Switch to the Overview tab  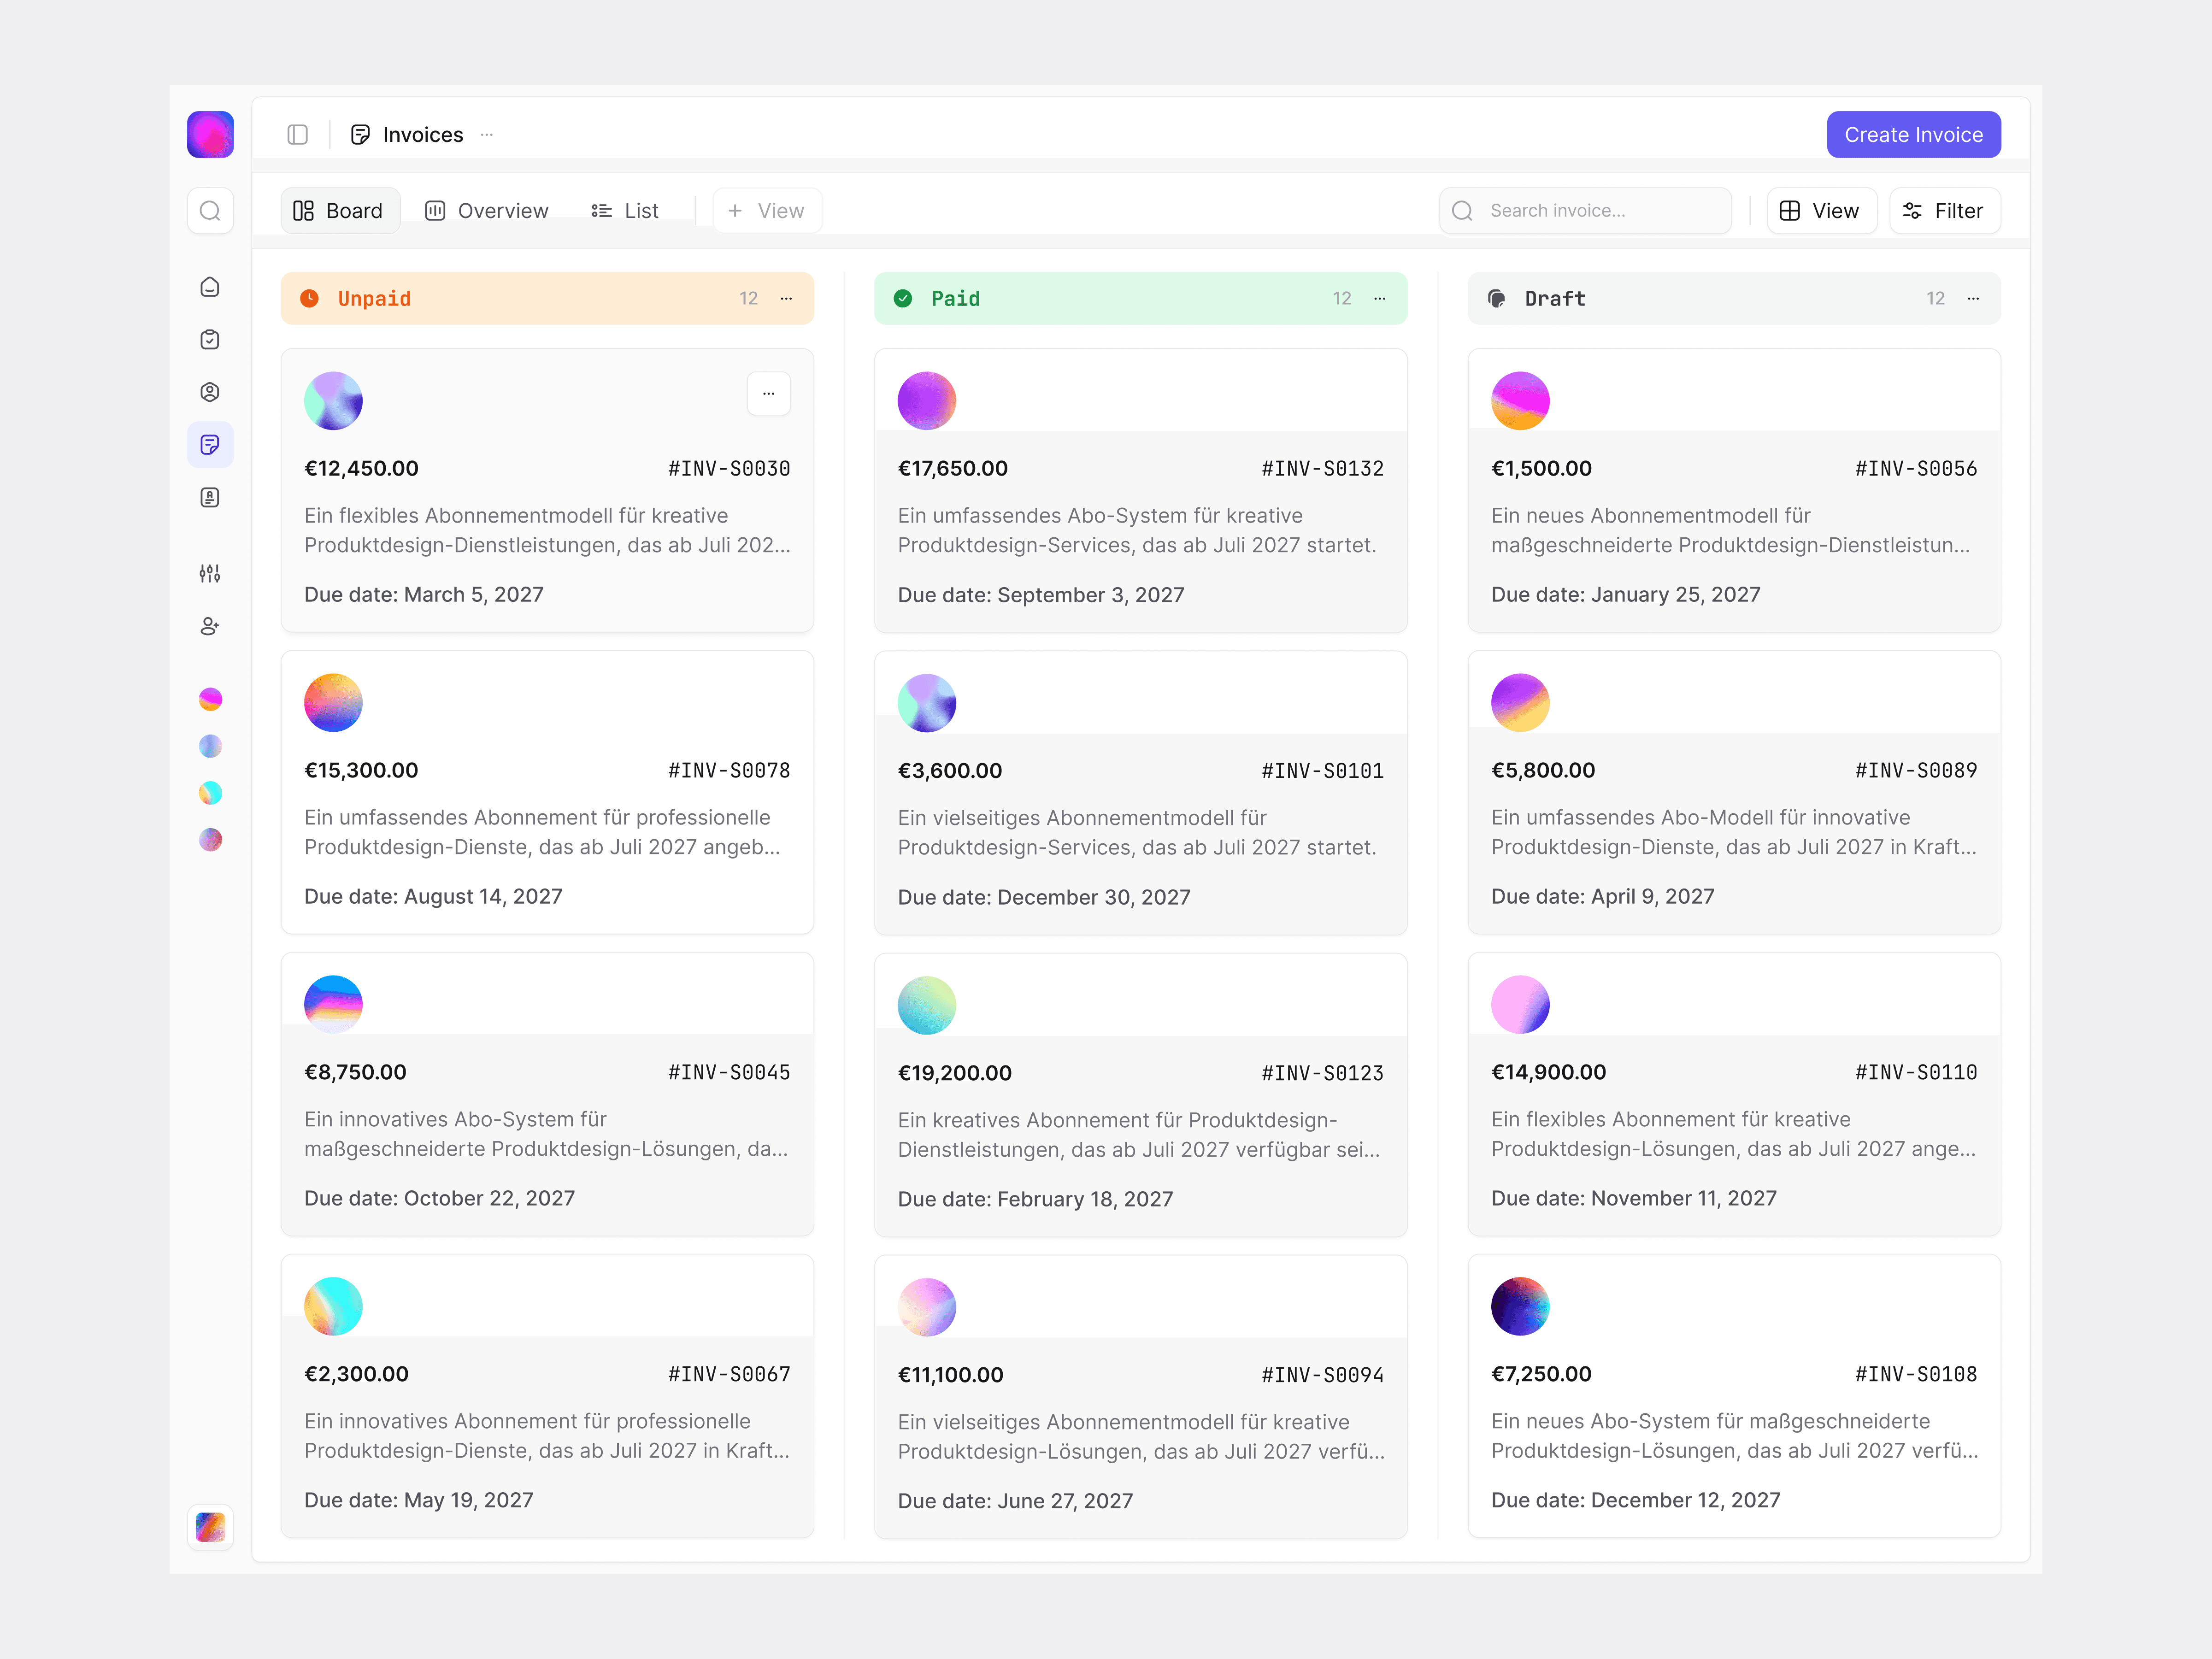coord(487,211)
